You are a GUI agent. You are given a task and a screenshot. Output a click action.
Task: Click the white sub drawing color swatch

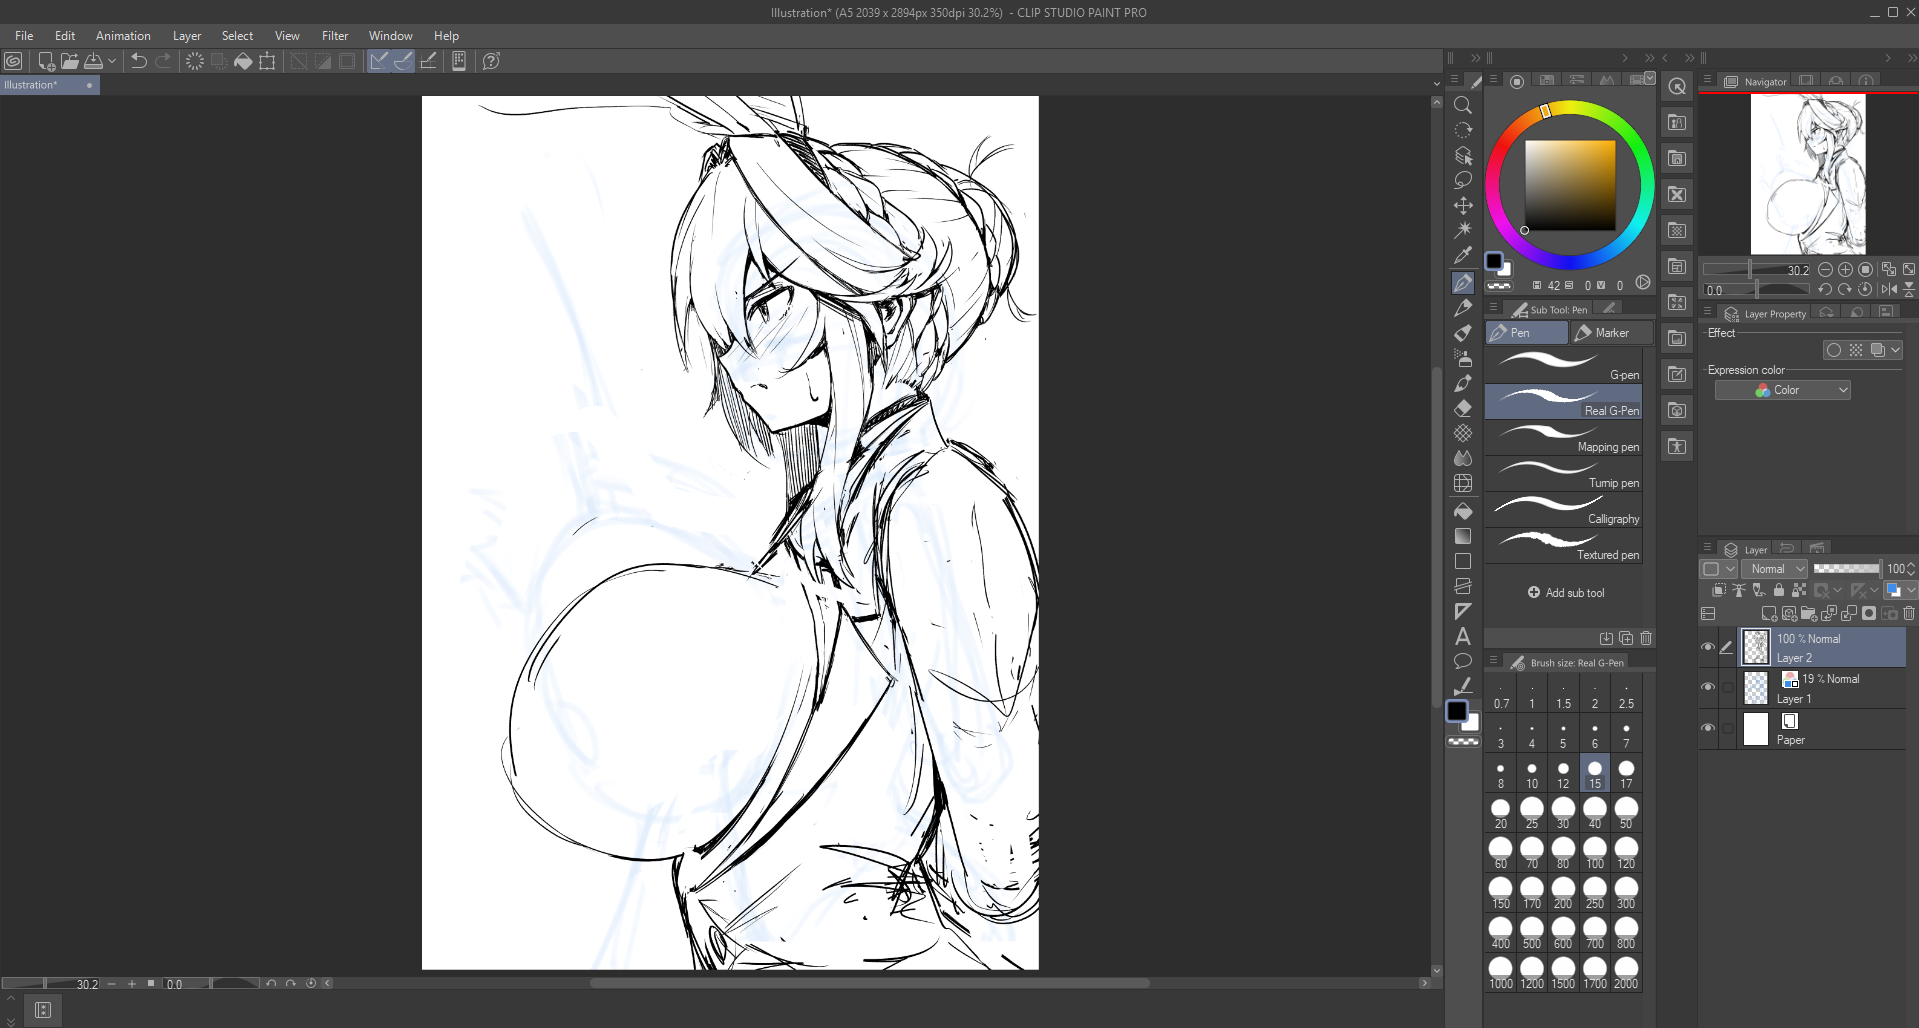click(1471, 722)
